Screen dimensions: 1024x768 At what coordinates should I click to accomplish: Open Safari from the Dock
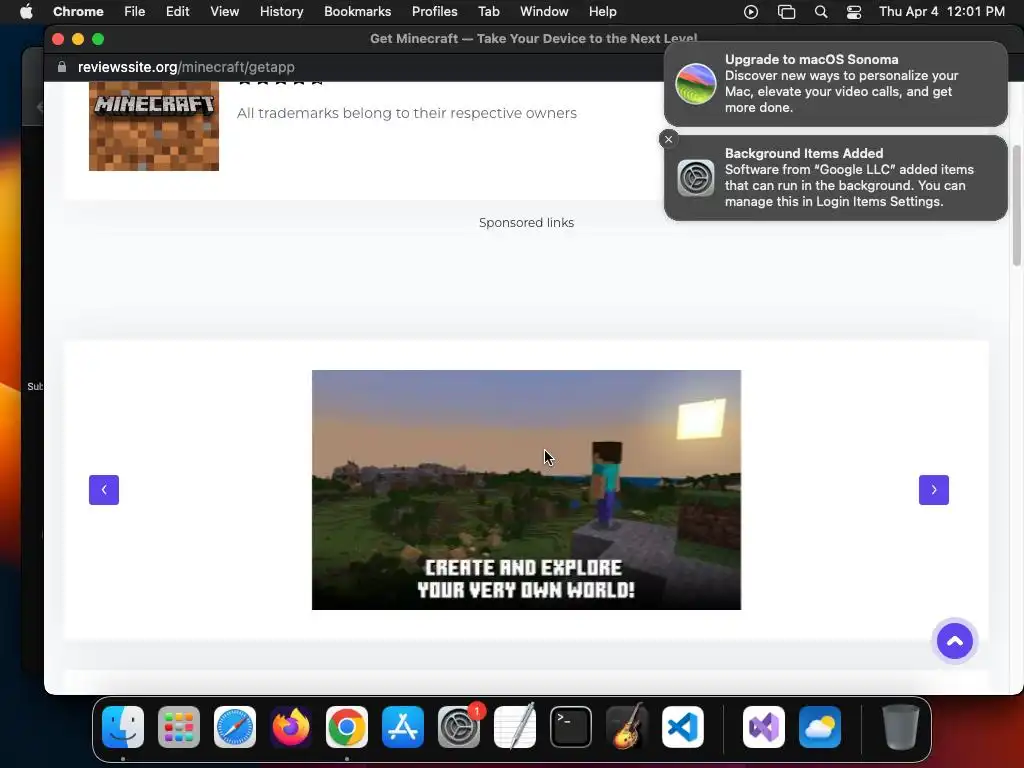click(235, 727)
